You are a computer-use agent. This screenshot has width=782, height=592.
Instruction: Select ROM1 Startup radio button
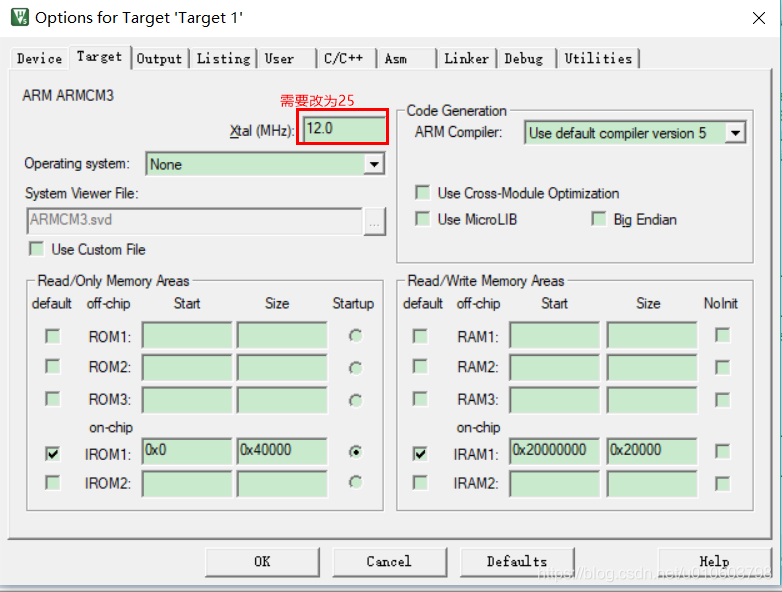(356, 336)
